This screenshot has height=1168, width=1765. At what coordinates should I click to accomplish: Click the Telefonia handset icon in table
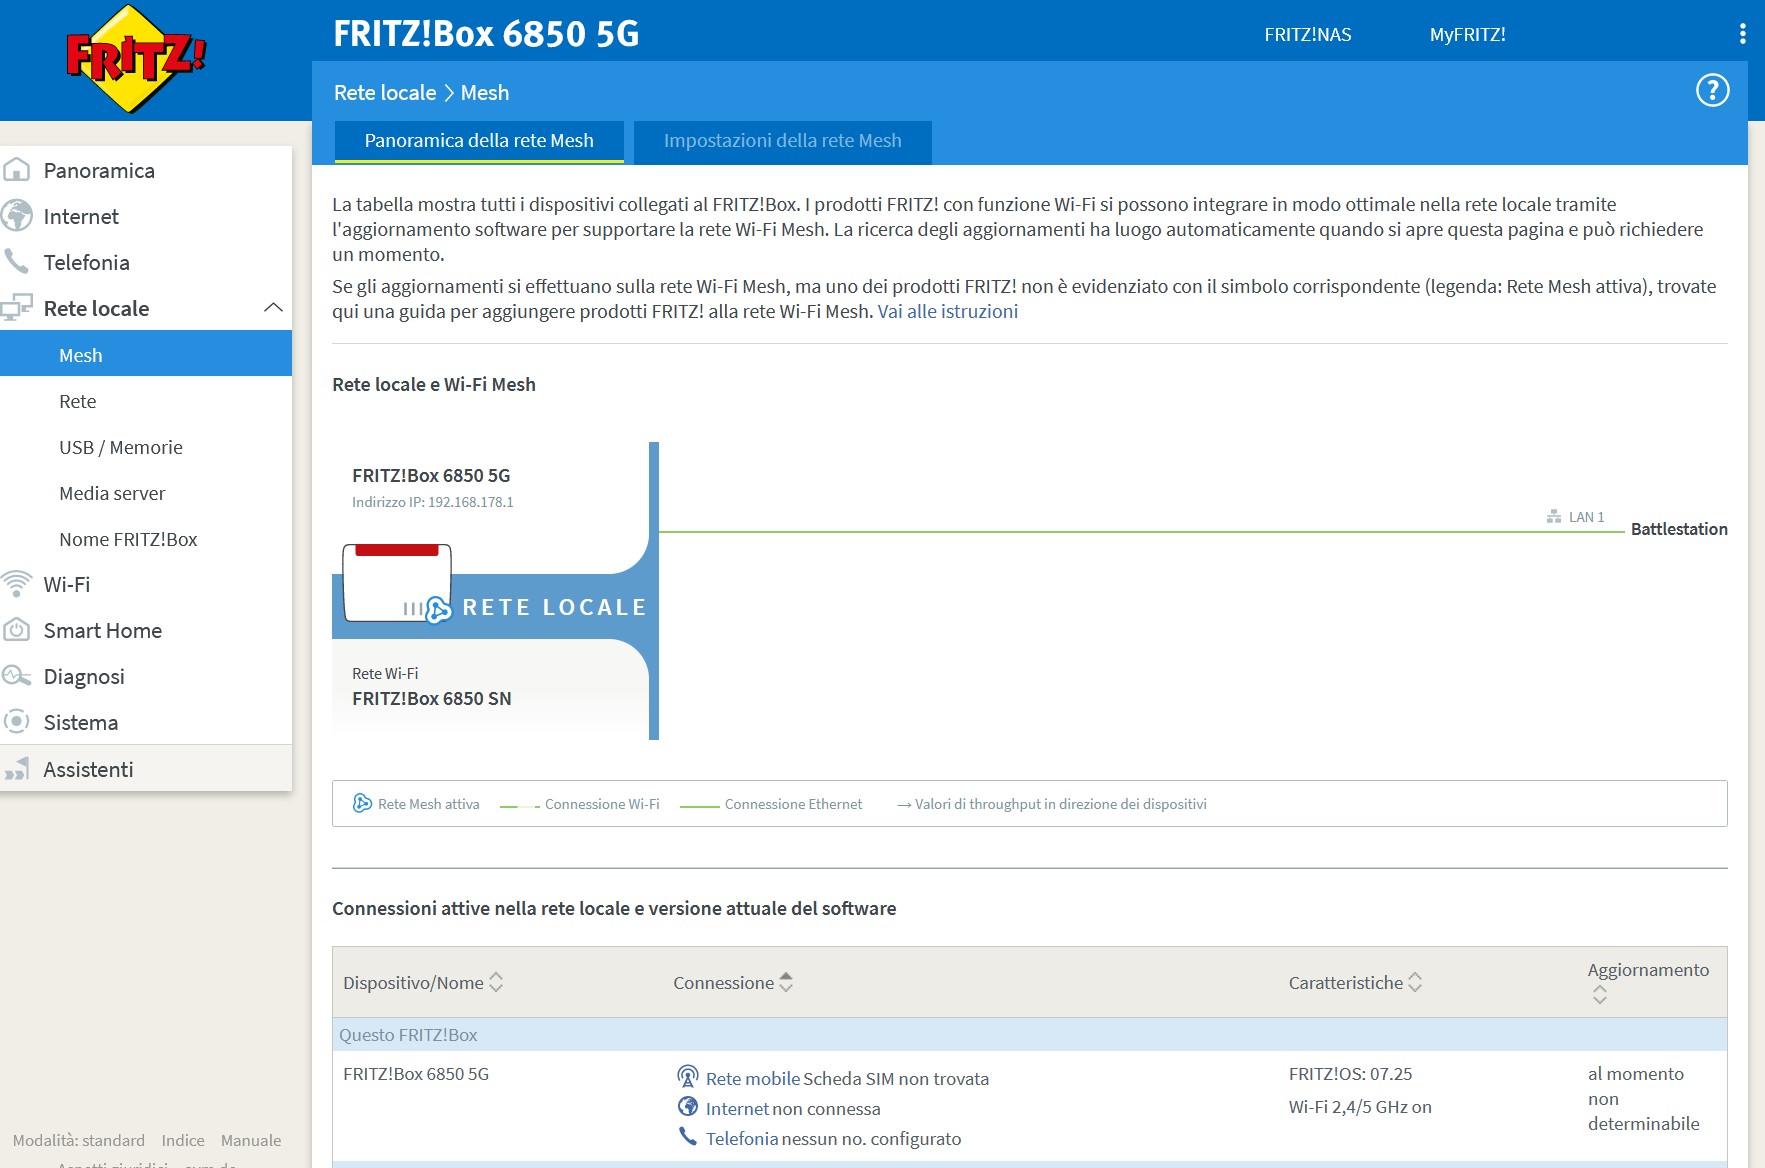pyautogui.click(x=688, y=1137)
